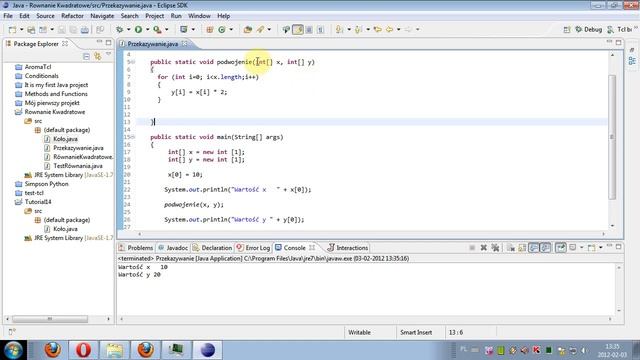
Task: Click the New Java Class icon
Action: pyautogui.click(x=222, y=30)
